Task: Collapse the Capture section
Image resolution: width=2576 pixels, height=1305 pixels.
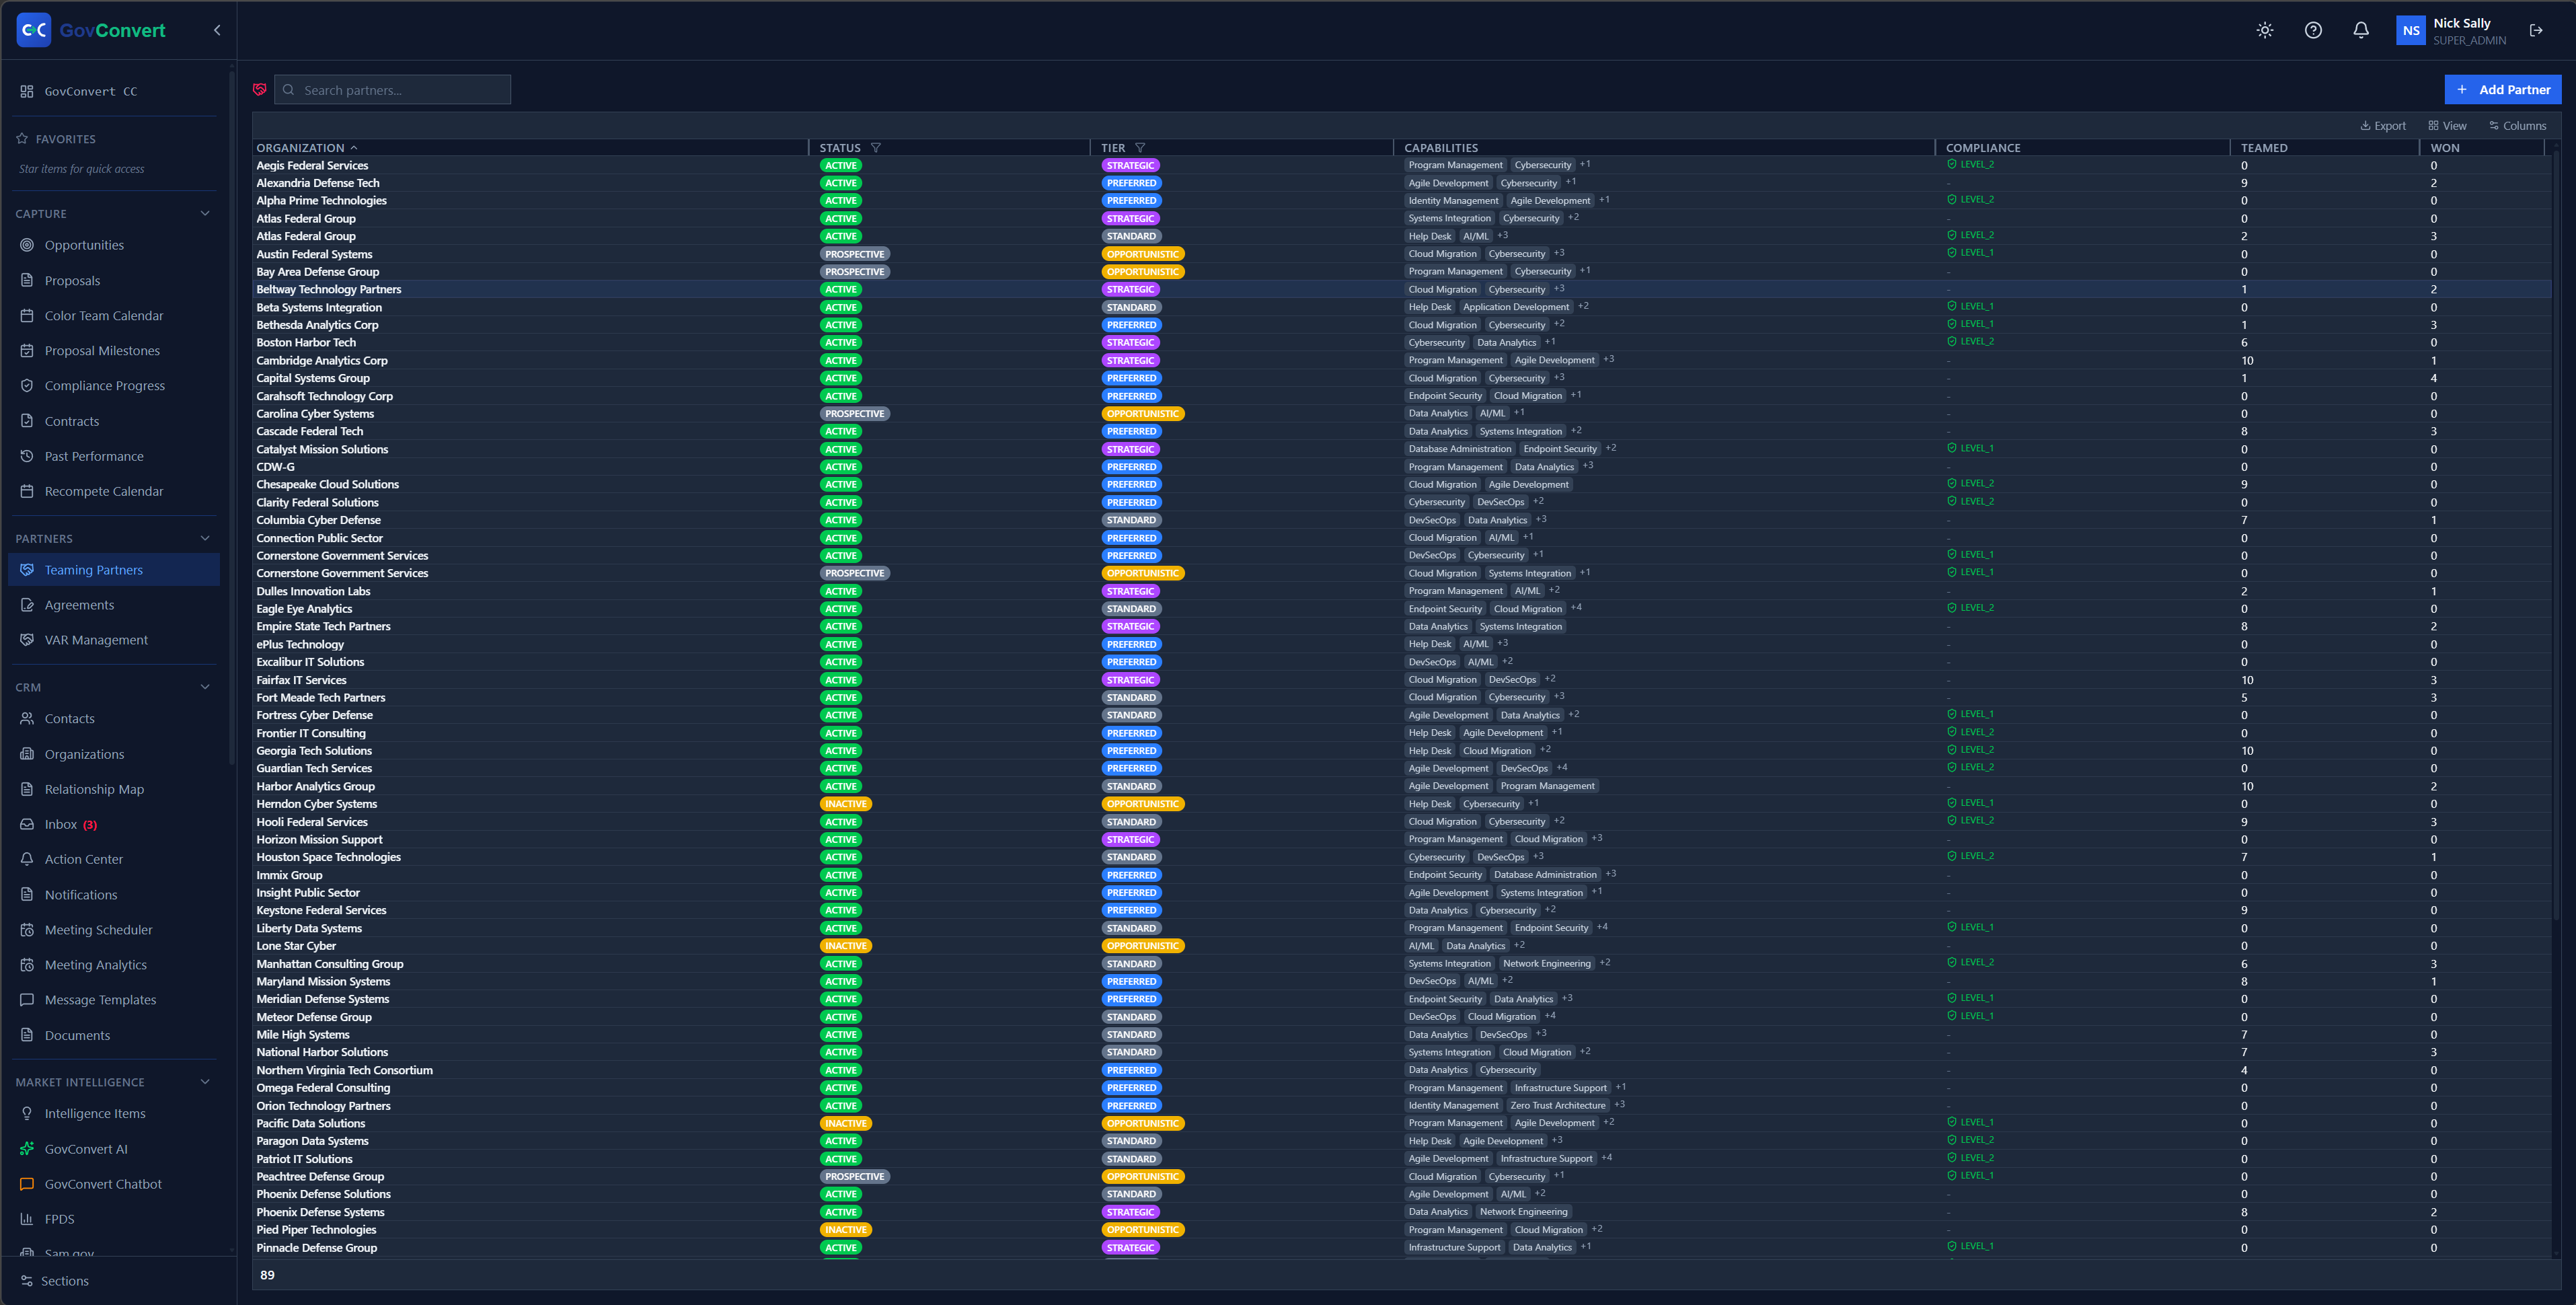Action: [205, 214]
